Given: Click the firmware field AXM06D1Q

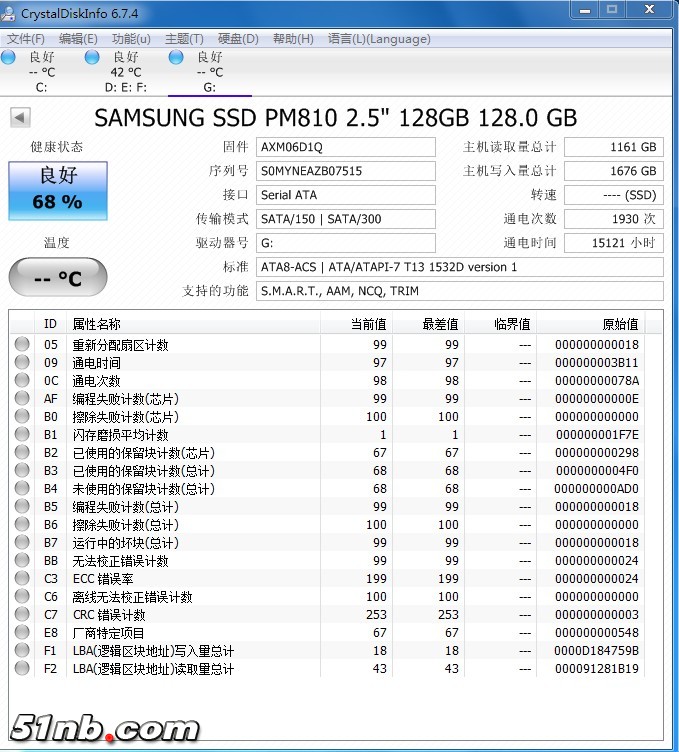Looking at the screenshot, I should pyautogui.click(x=346, y=147).
